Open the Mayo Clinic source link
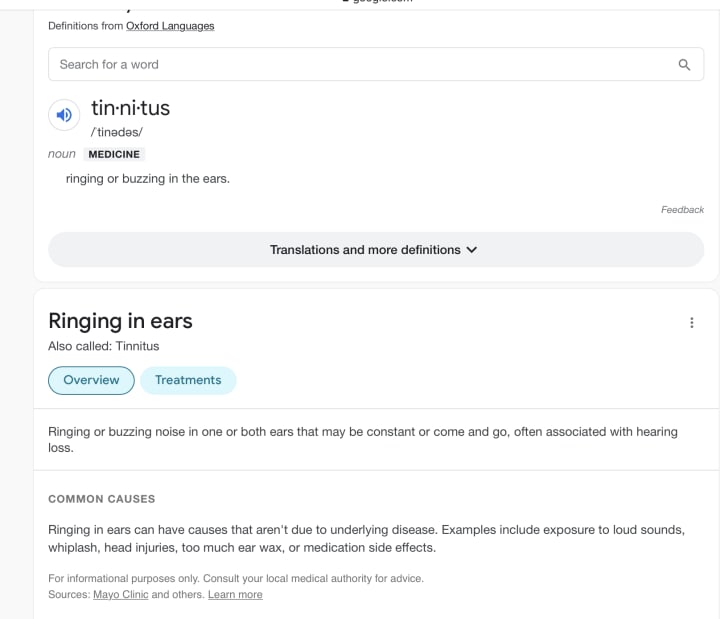This screenshot has height=619, width=720. point(121,595)
